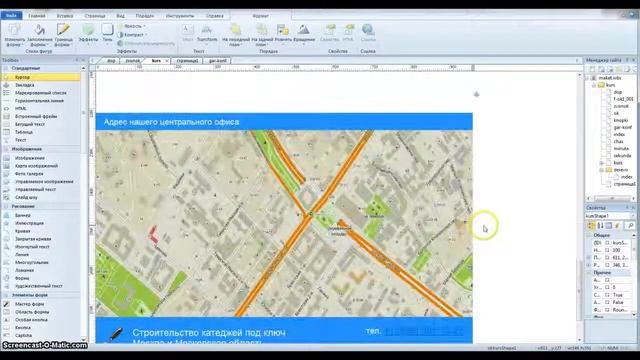
Task: Open the kursShape1 object dropdown
Action: coord(633,216)
